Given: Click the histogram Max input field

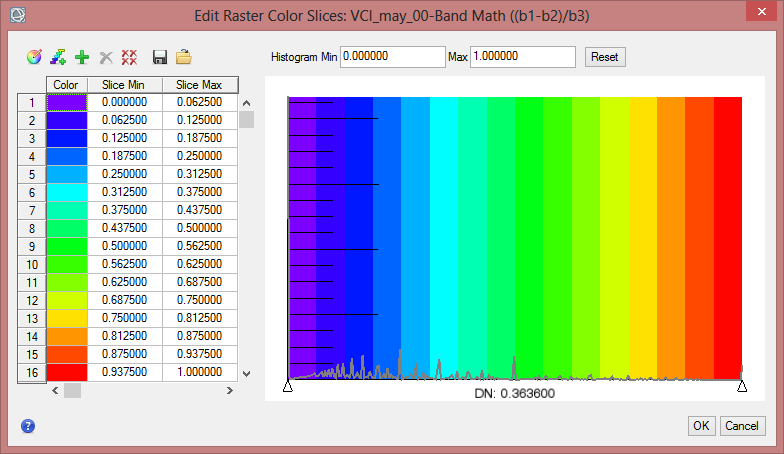Looking at the screenshot, I should (x=522, y=57).
